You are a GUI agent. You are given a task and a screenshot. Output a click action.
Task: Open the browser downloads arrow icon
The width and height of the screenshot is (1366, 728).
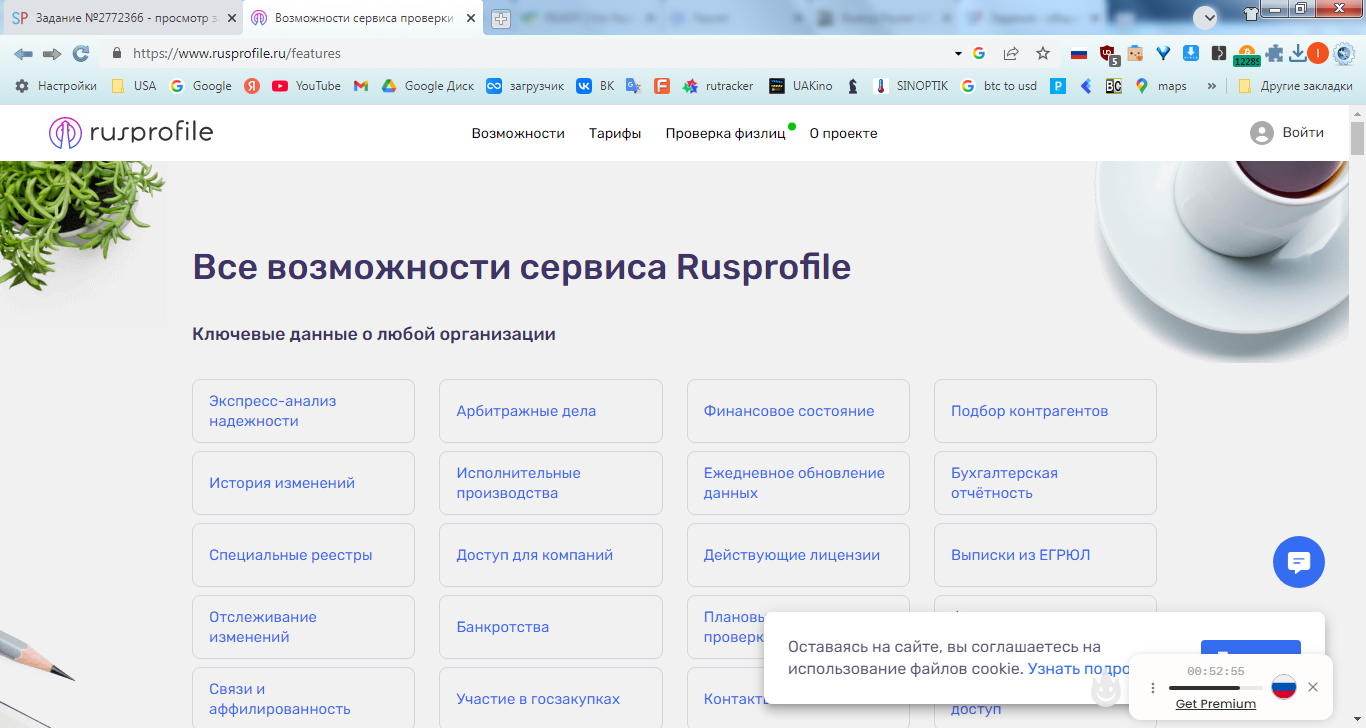click(x=1298, y=54)
